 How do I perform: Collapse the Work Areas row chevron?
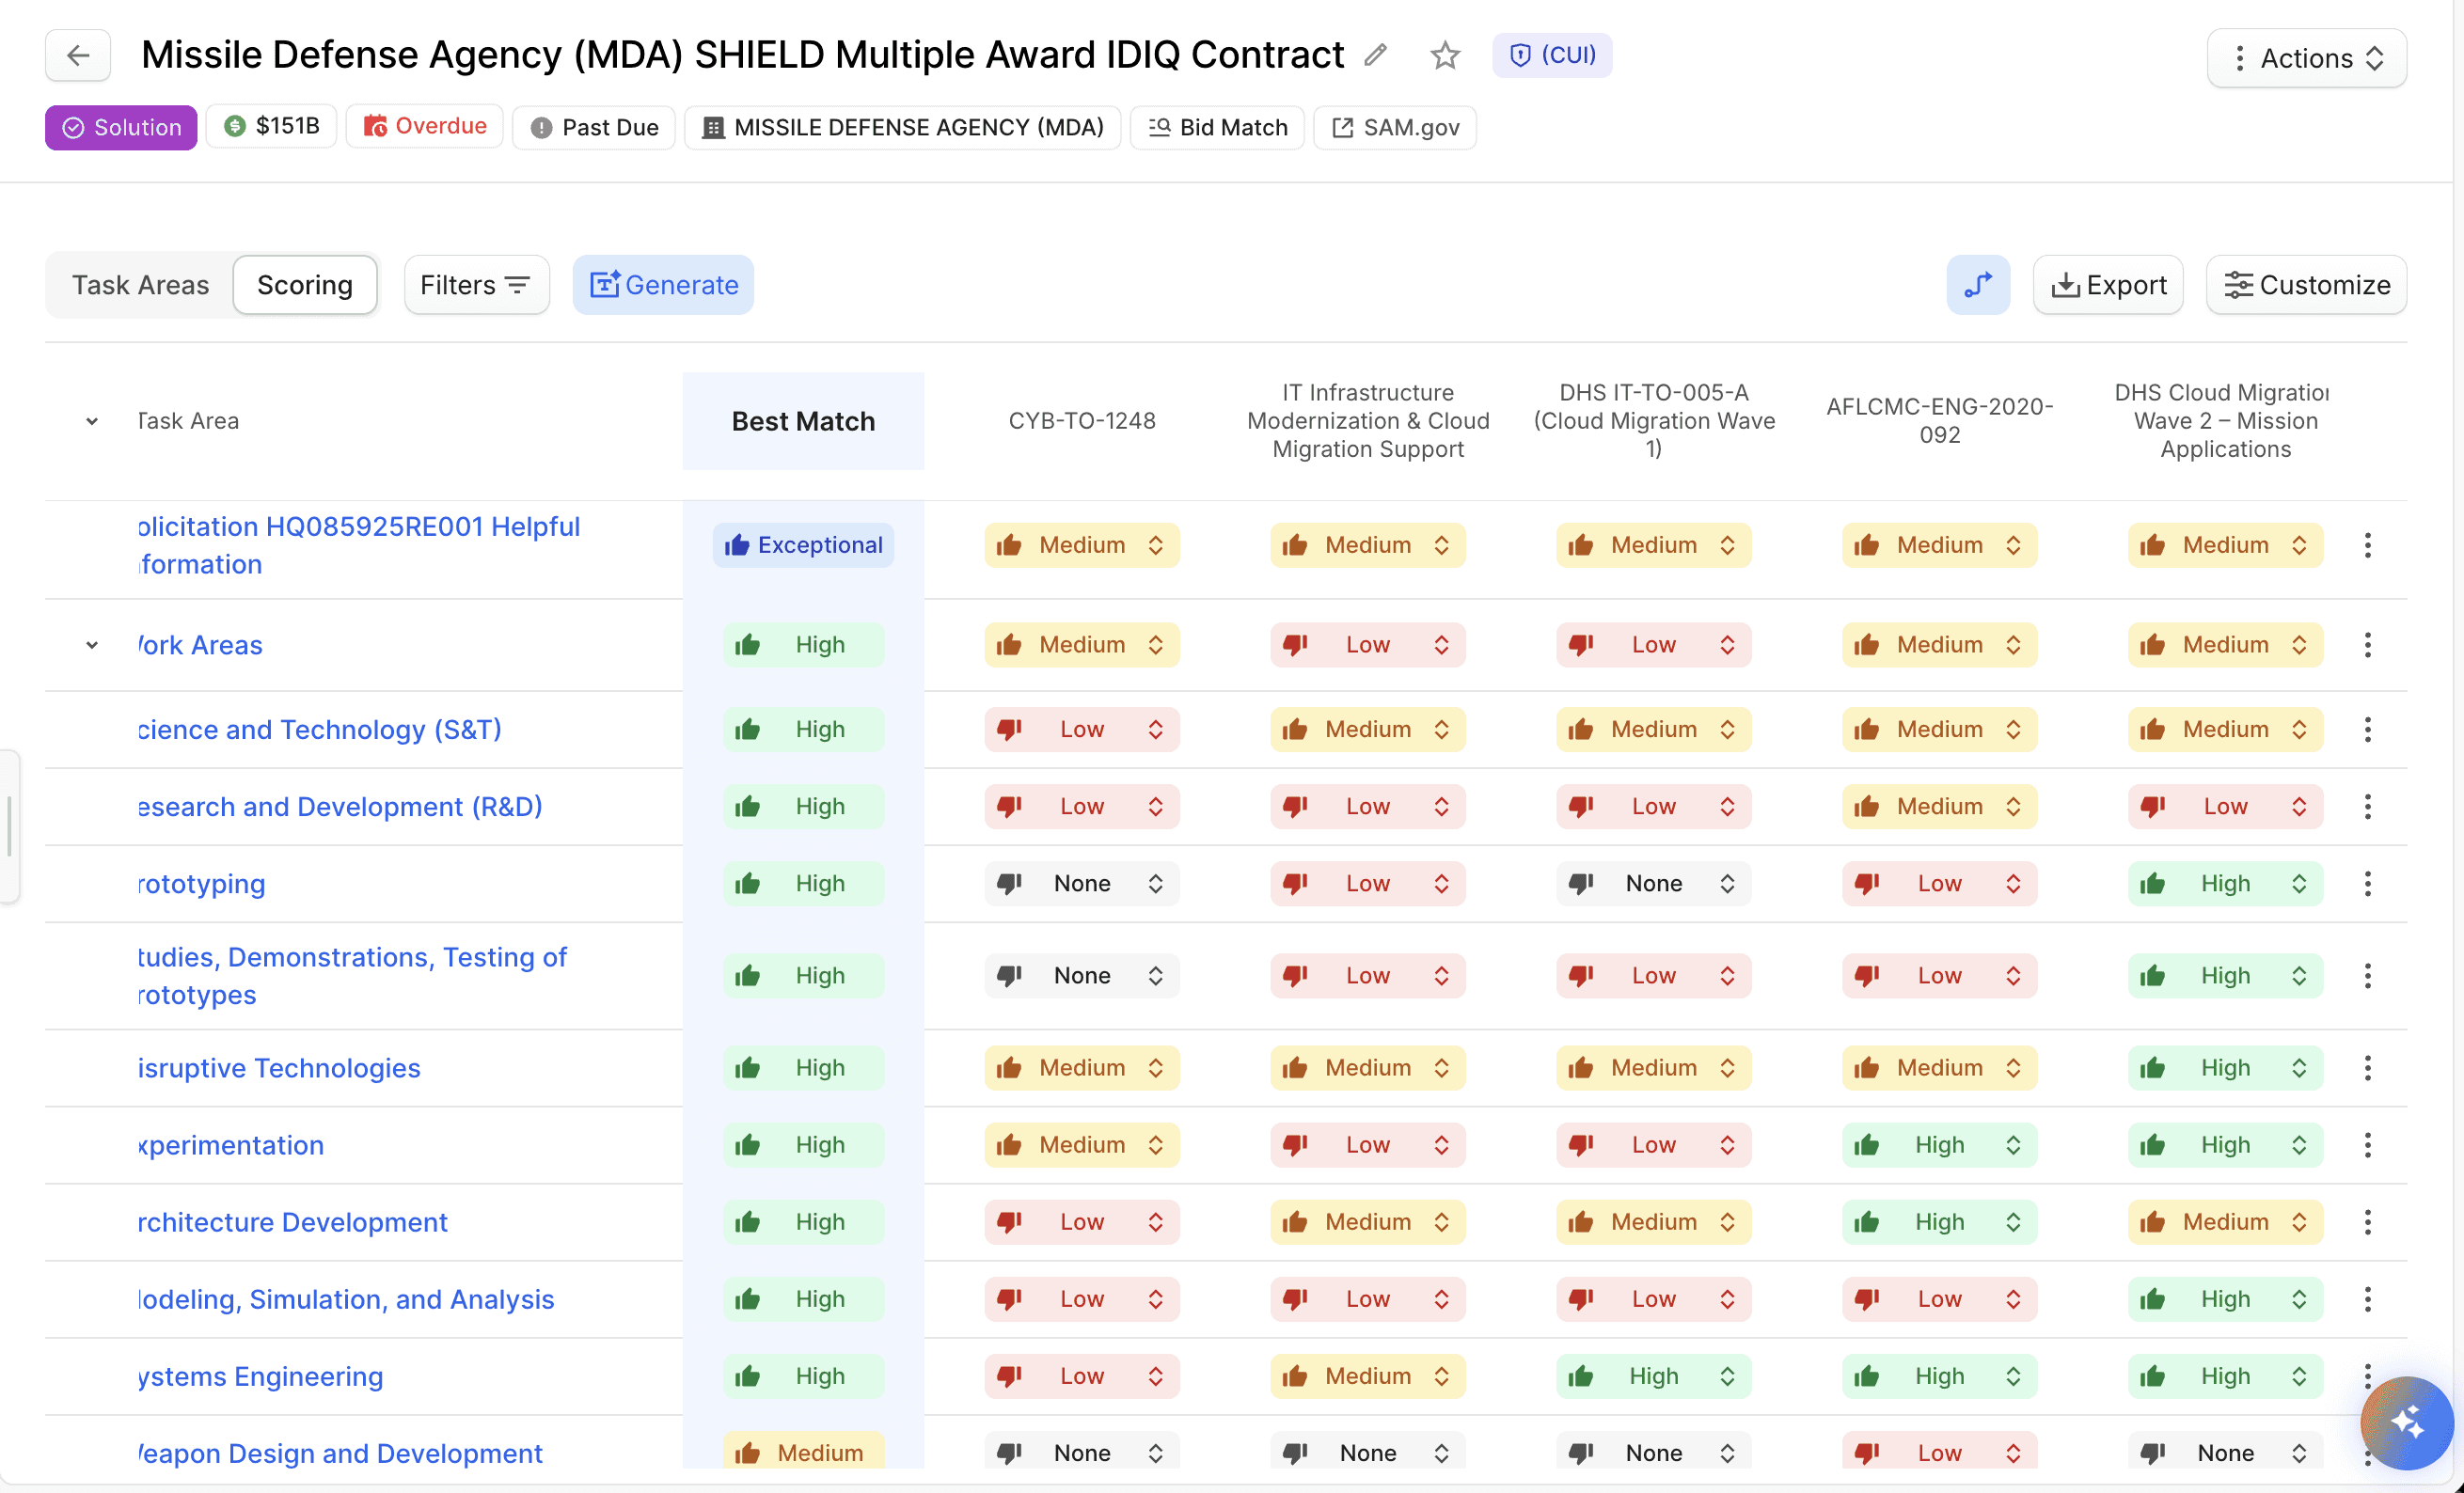[92, 645]
